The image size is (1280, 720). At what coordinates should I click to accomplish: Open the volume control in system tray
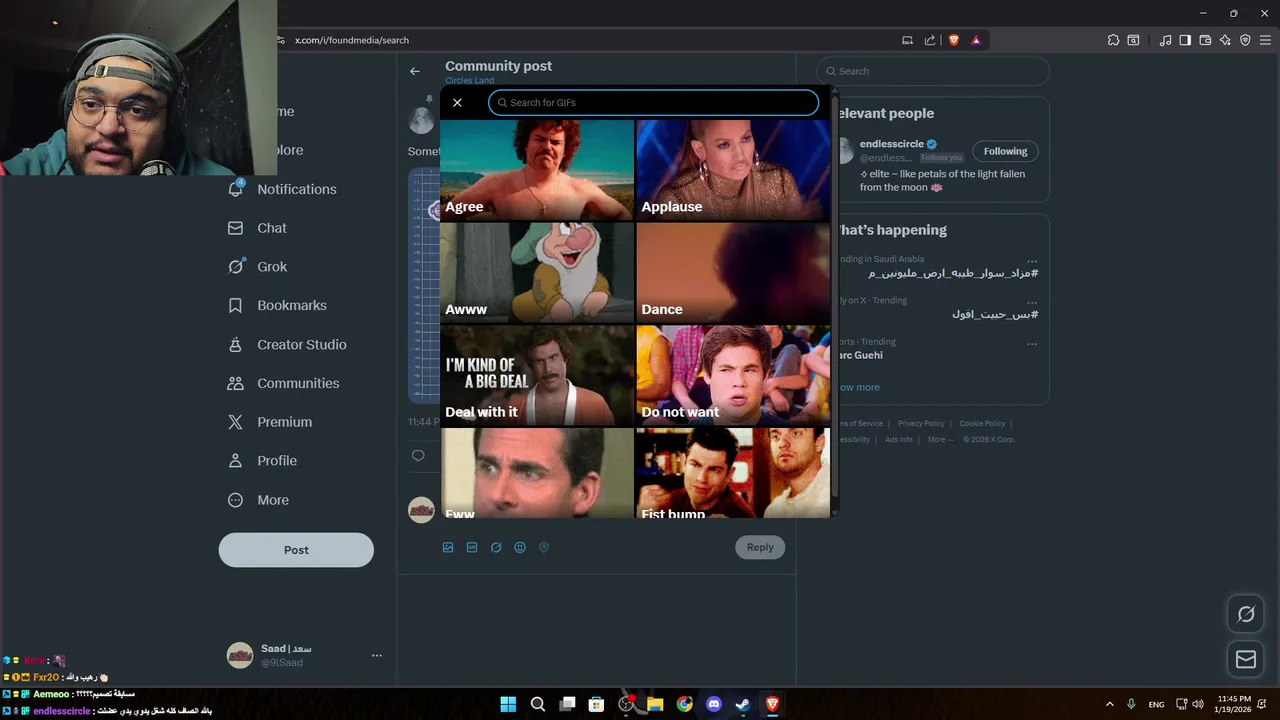tap(1198, 704)
